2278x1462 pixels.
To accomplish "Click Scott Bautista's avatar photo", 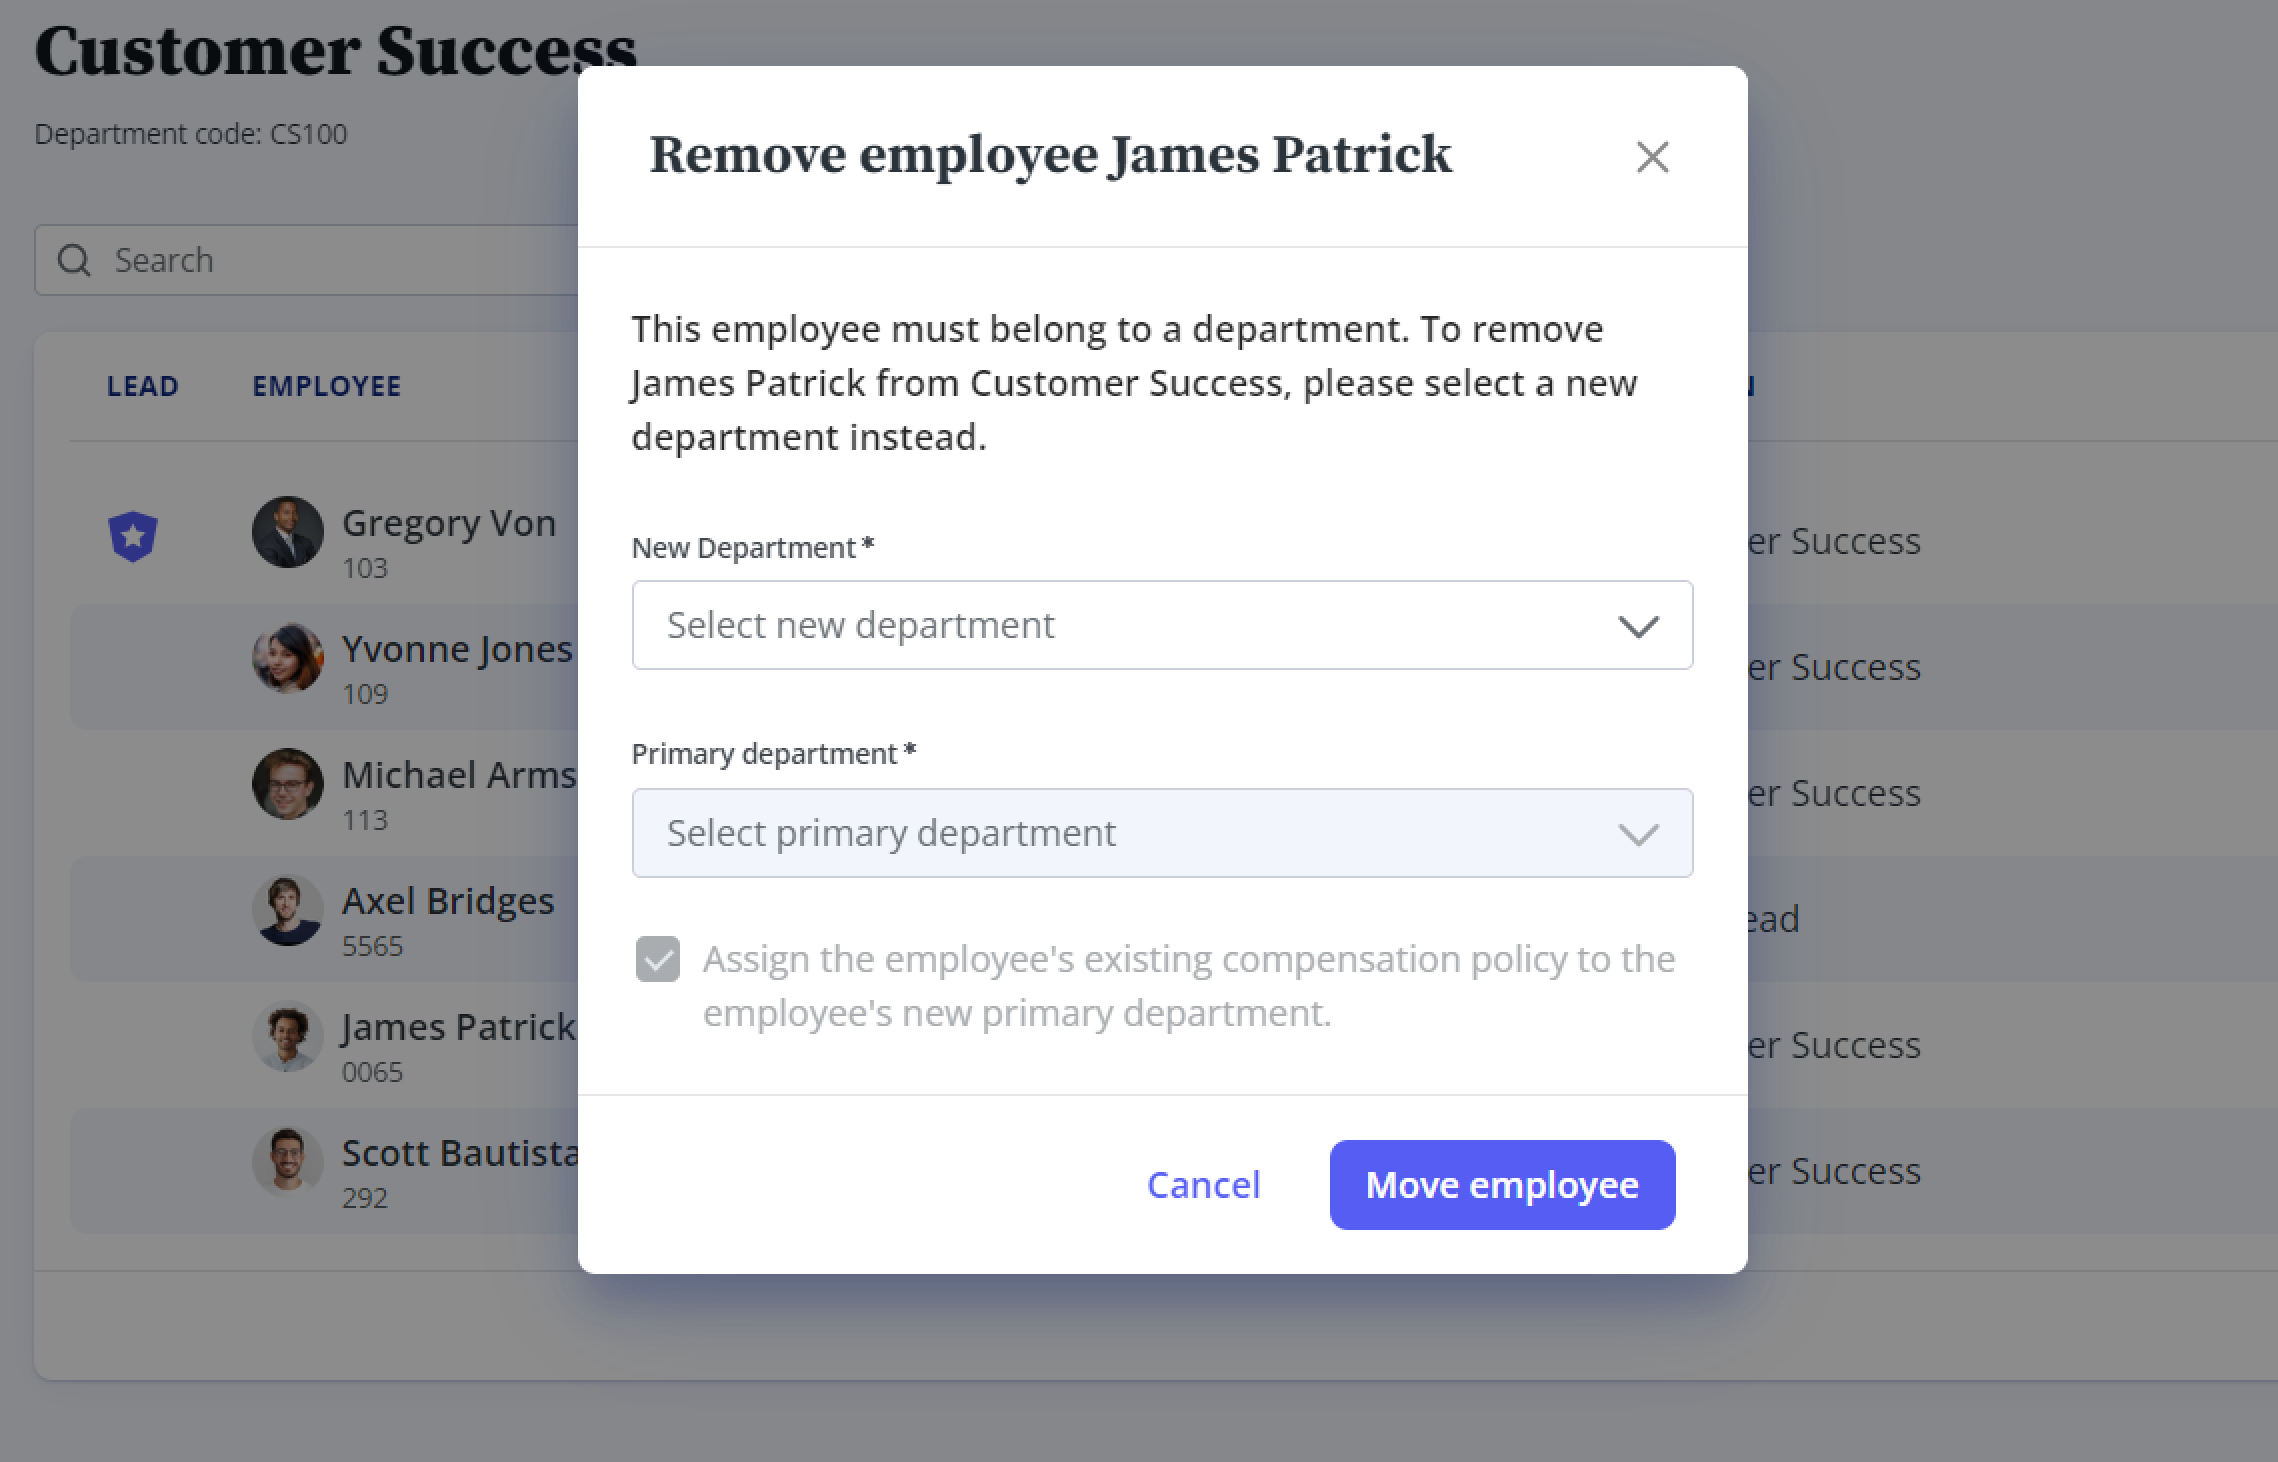I will click(x=288, y=1162).
